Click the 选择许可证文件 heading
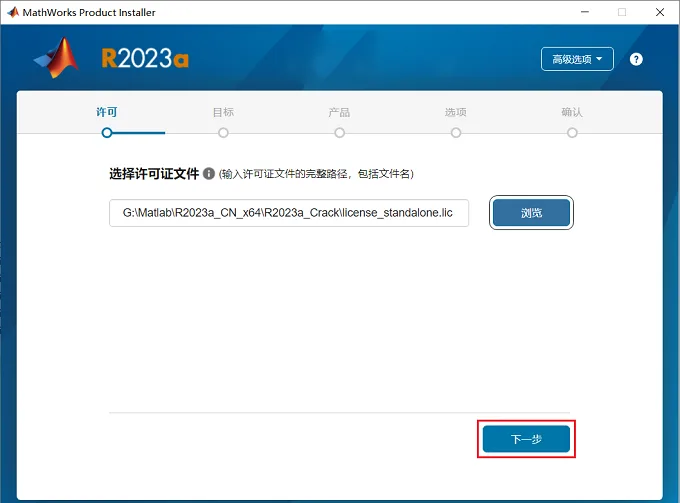The image size is (680, 503). pos(154,174)
